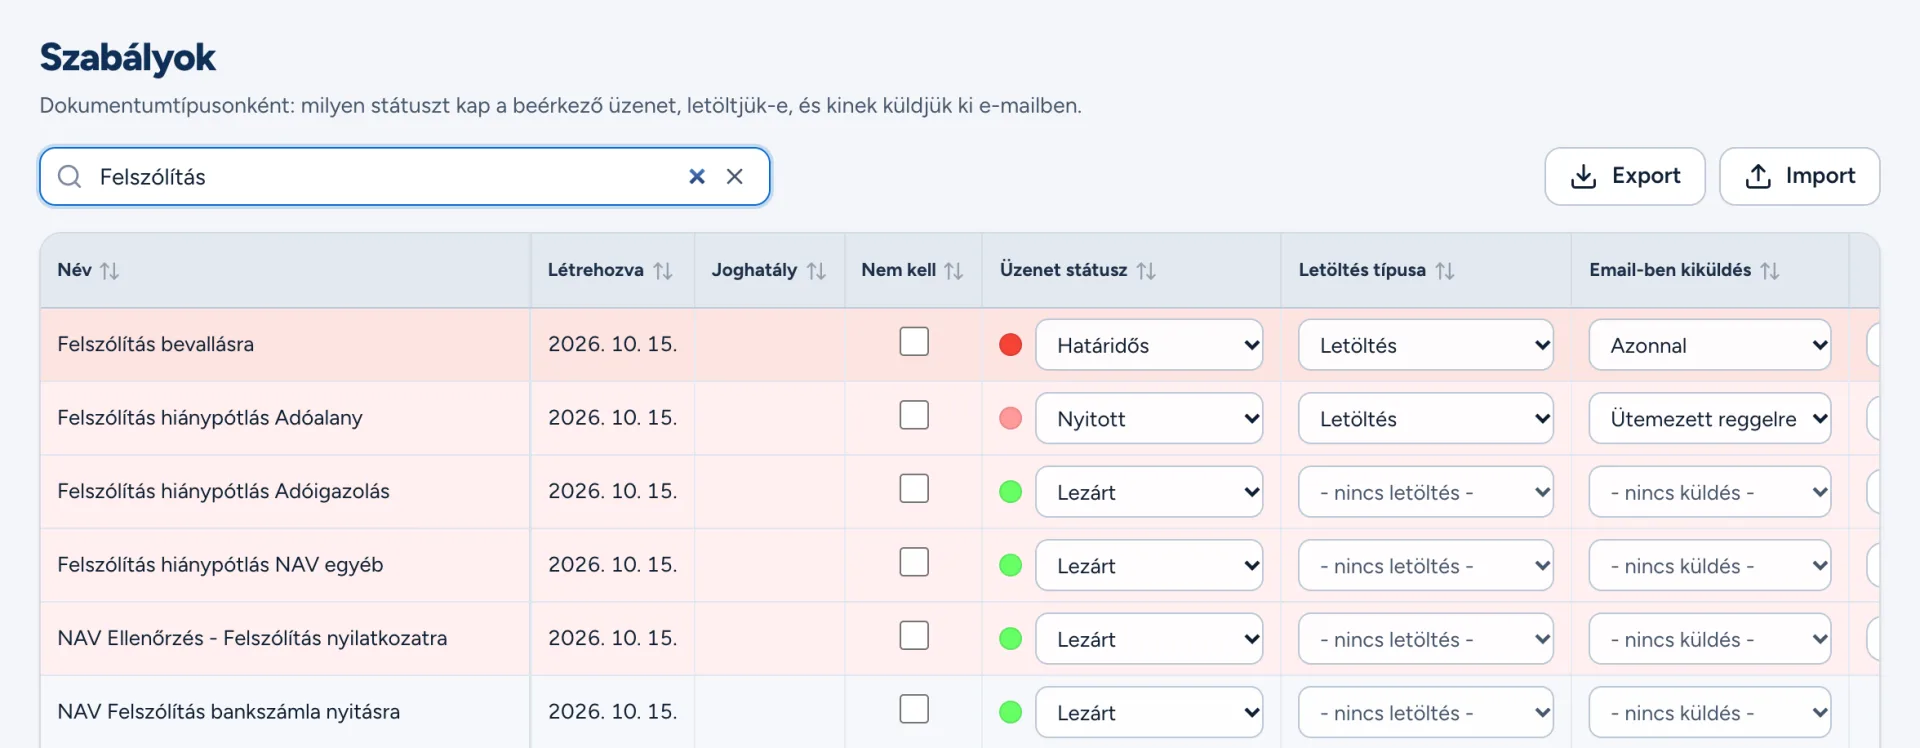This screenshot has width=1920, height=748.
Task: Open the Lezárt status dropdown for NAV Felszólítás bankszámla nyitásra
Action: (x=1149, y=713)
